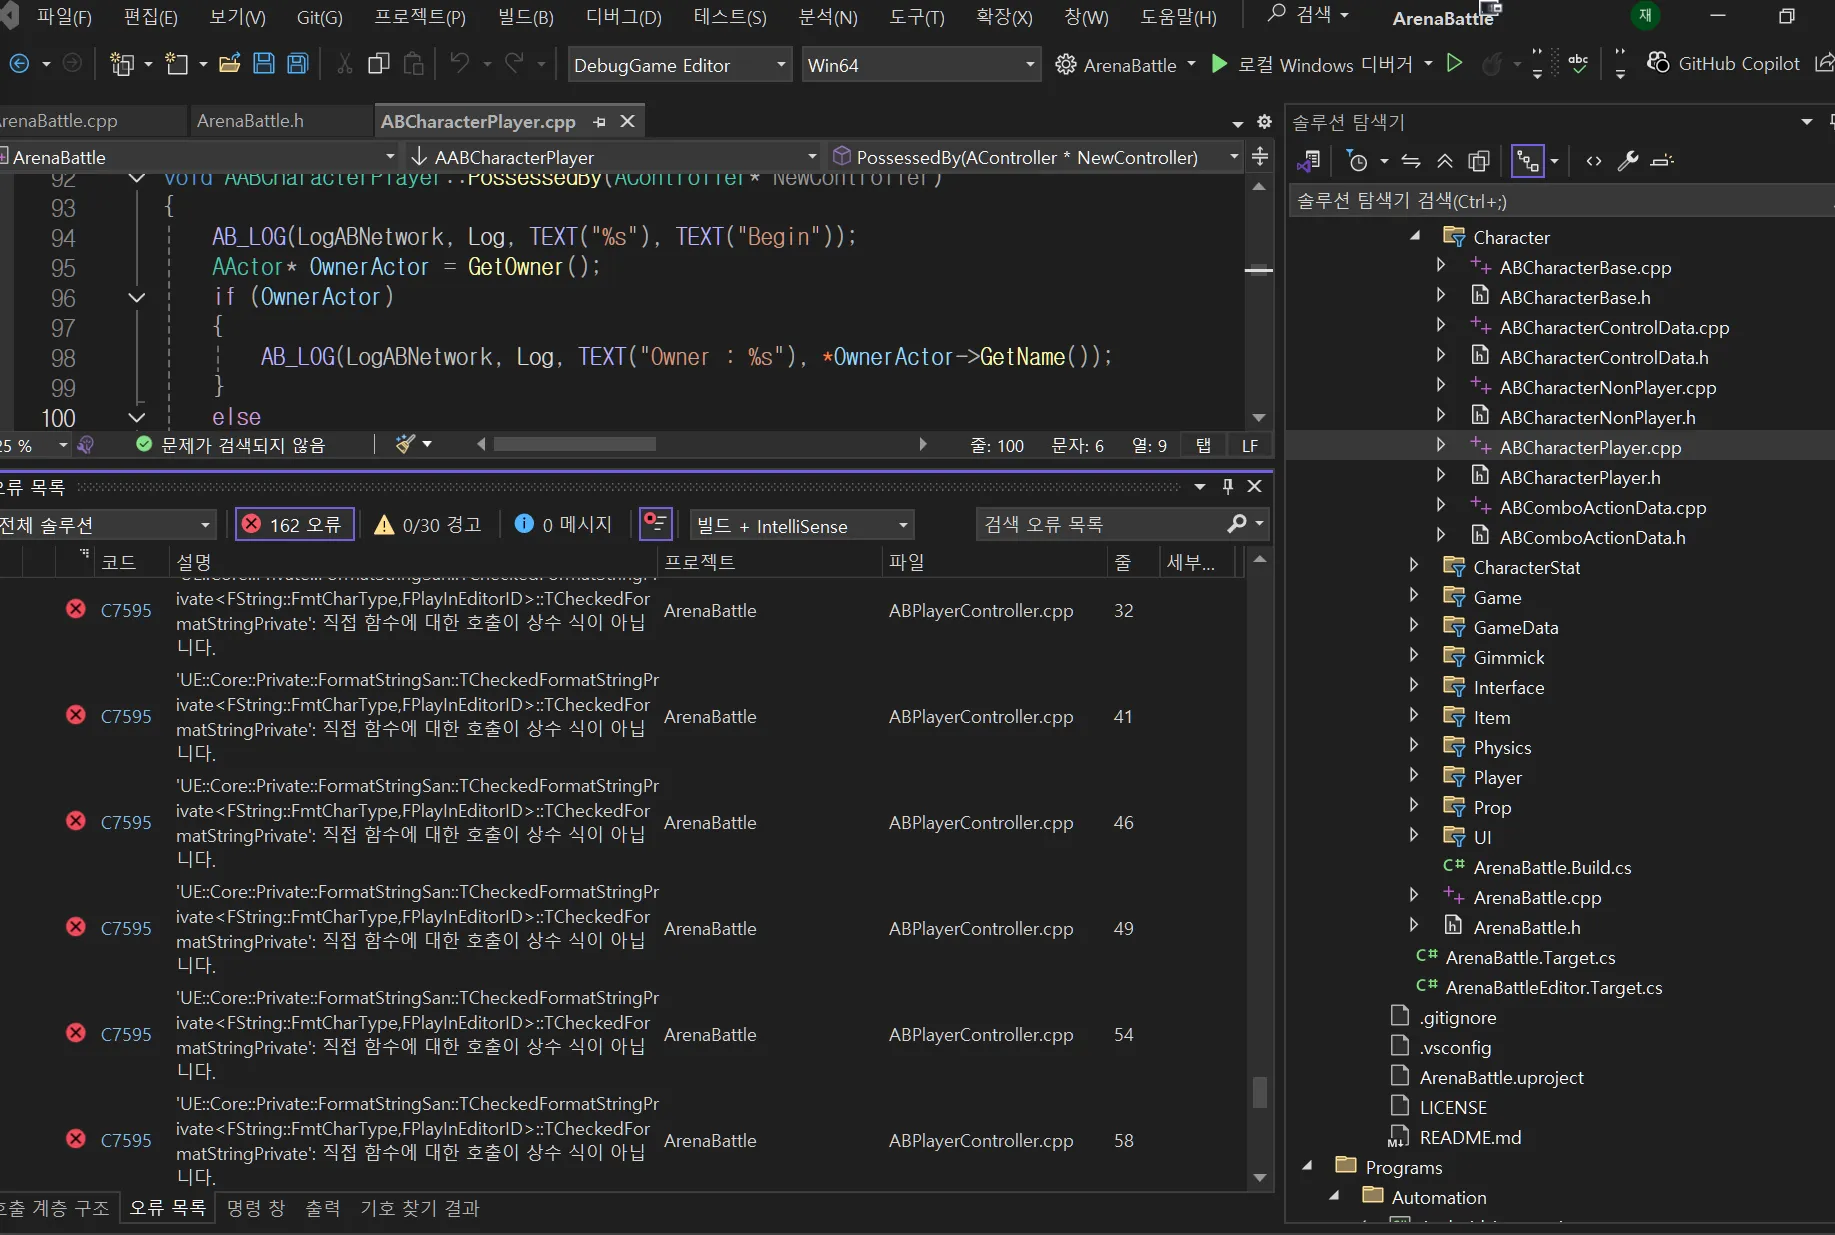
Task: Click the Save All double-floppy icon
Action: coord(298,64)
